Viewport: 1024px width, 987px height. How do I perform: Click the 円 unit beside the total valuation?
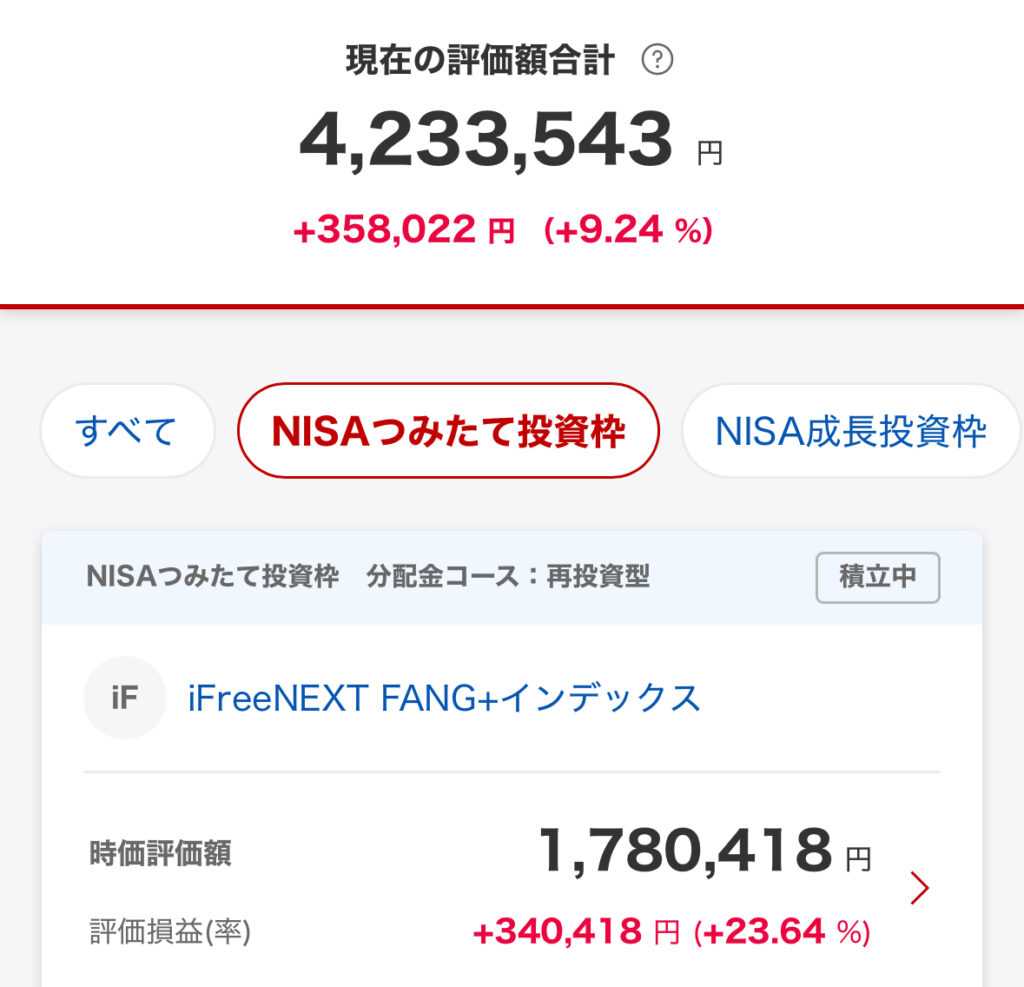[709, 154]
